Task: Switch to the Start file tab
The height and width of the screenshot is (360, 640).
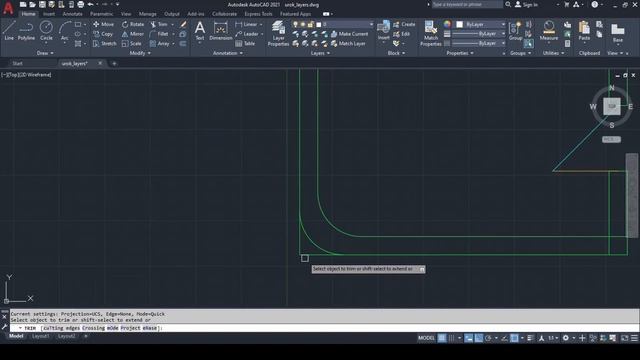Action: pos(18,64)
